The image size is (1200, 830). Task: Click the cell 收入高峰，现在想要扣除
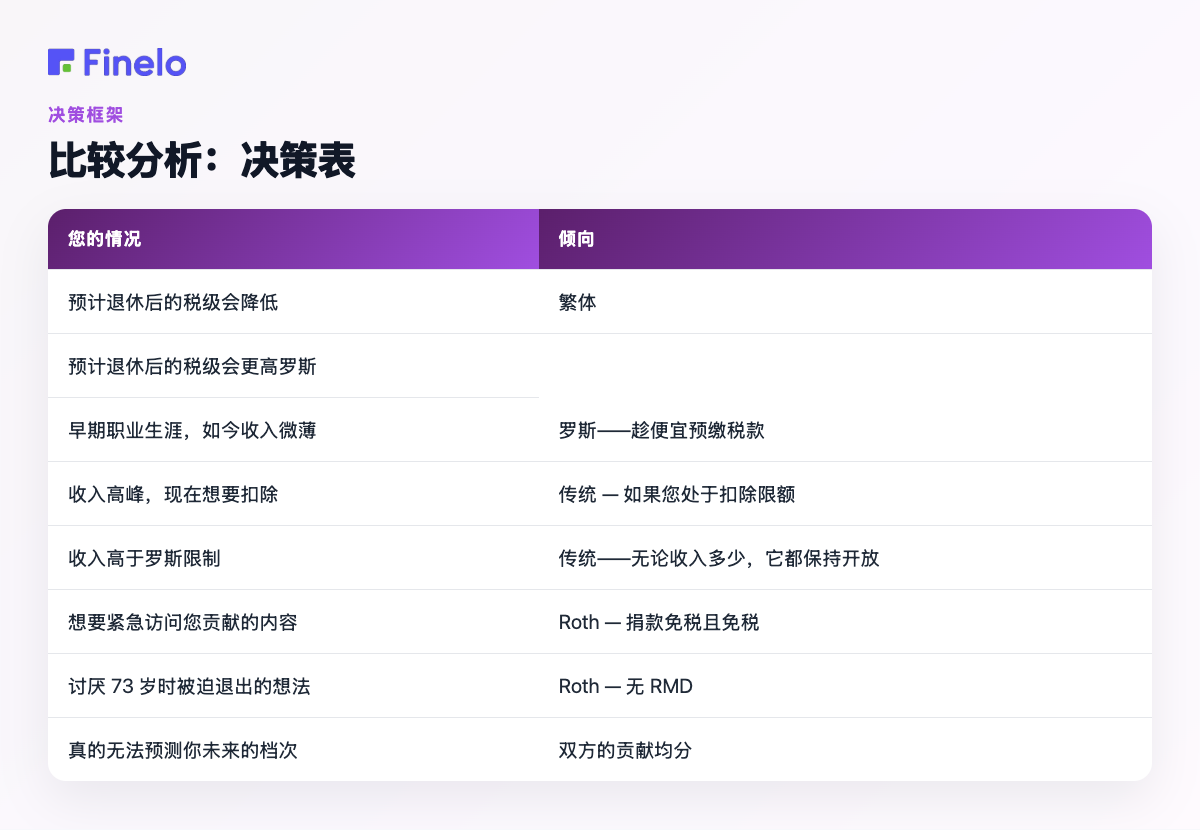pos(293,494)
